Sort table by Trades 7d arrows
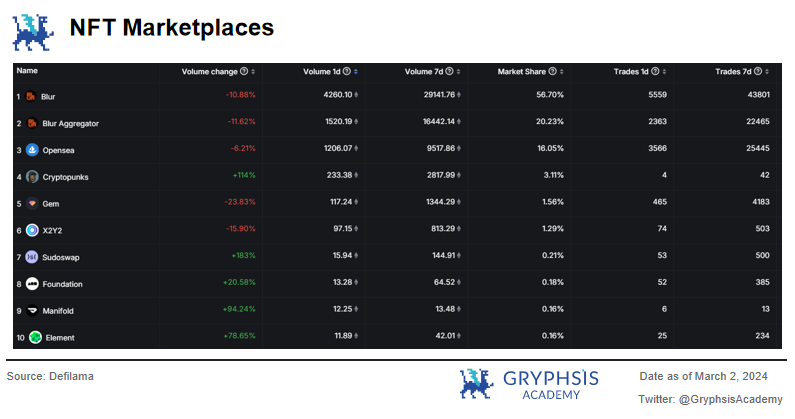 [x=767, y=72]
